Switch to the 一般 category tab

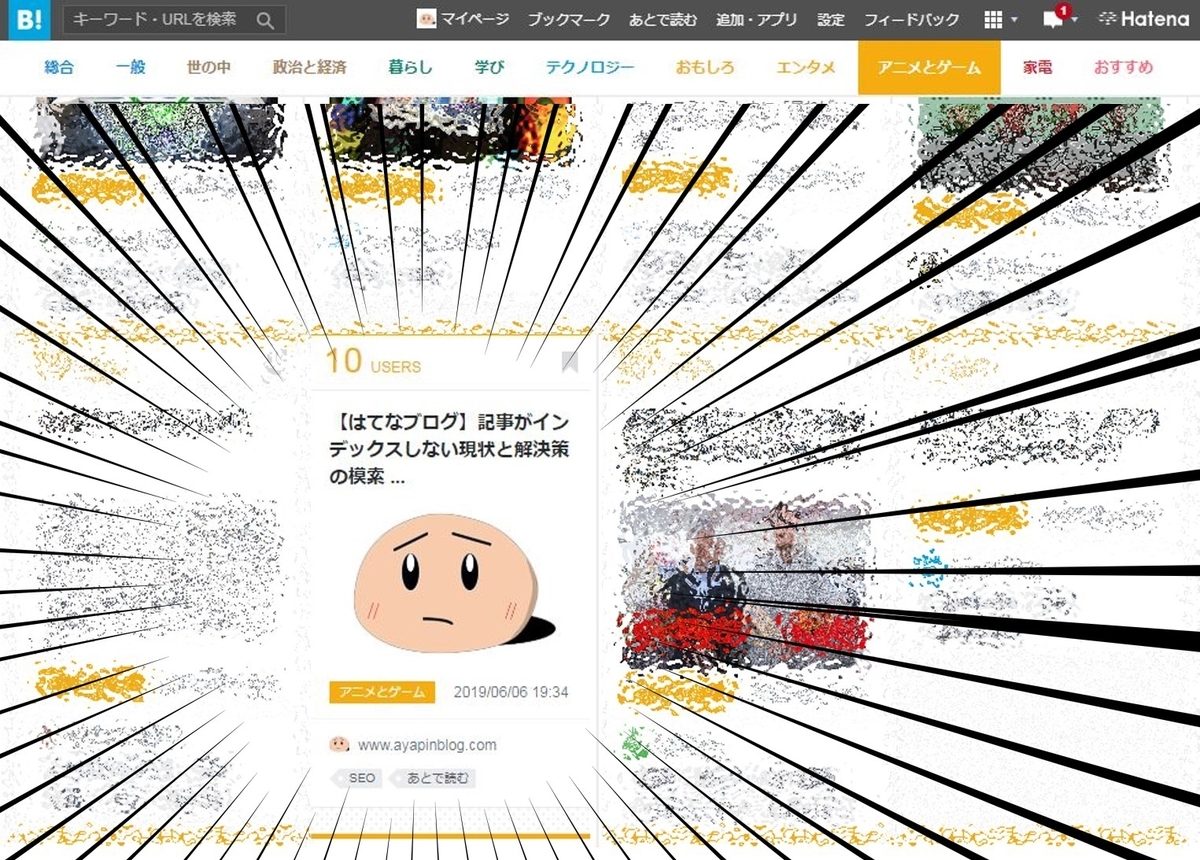[130, 68]
